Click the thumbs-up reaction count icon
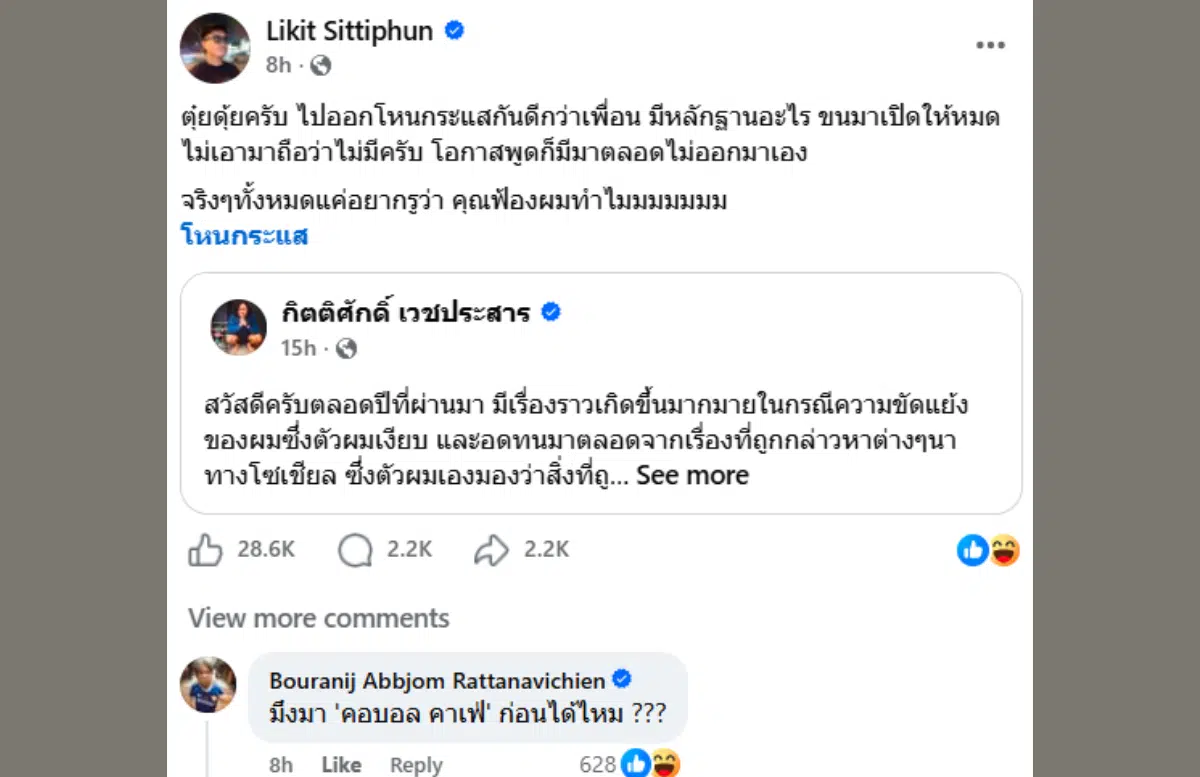1200x777 pixels. tap(972, 550)
